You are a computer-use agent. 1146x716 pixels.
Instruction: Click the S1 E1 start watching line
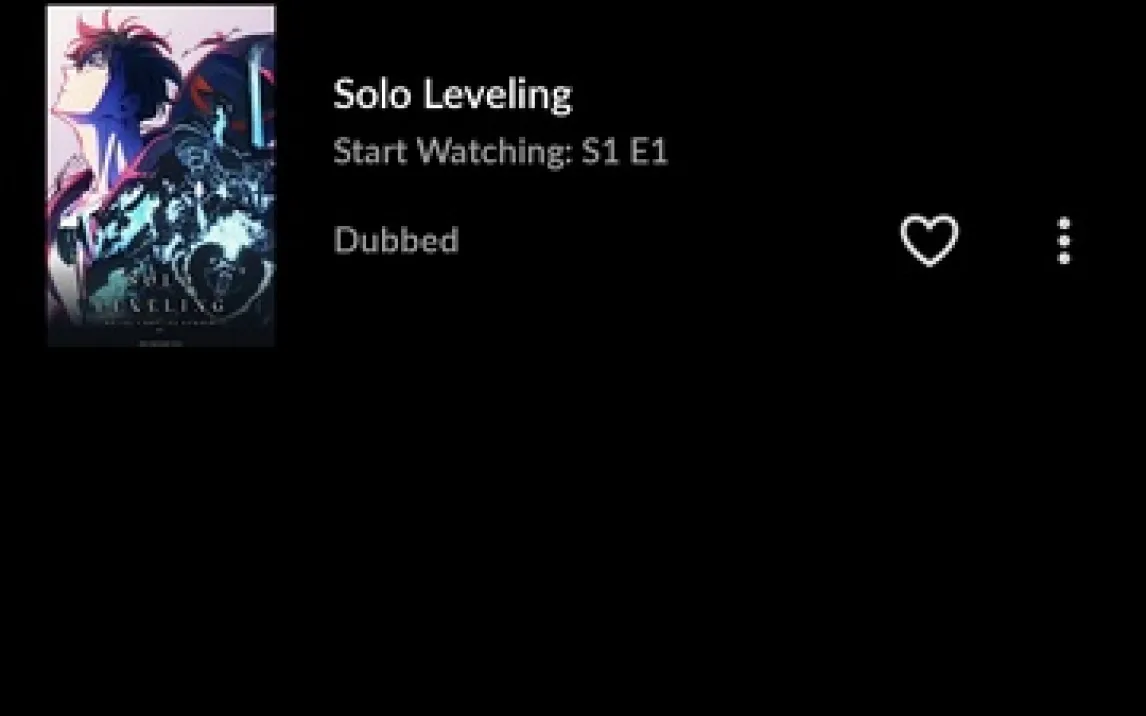pyautogui.click(x=501, y=151)
